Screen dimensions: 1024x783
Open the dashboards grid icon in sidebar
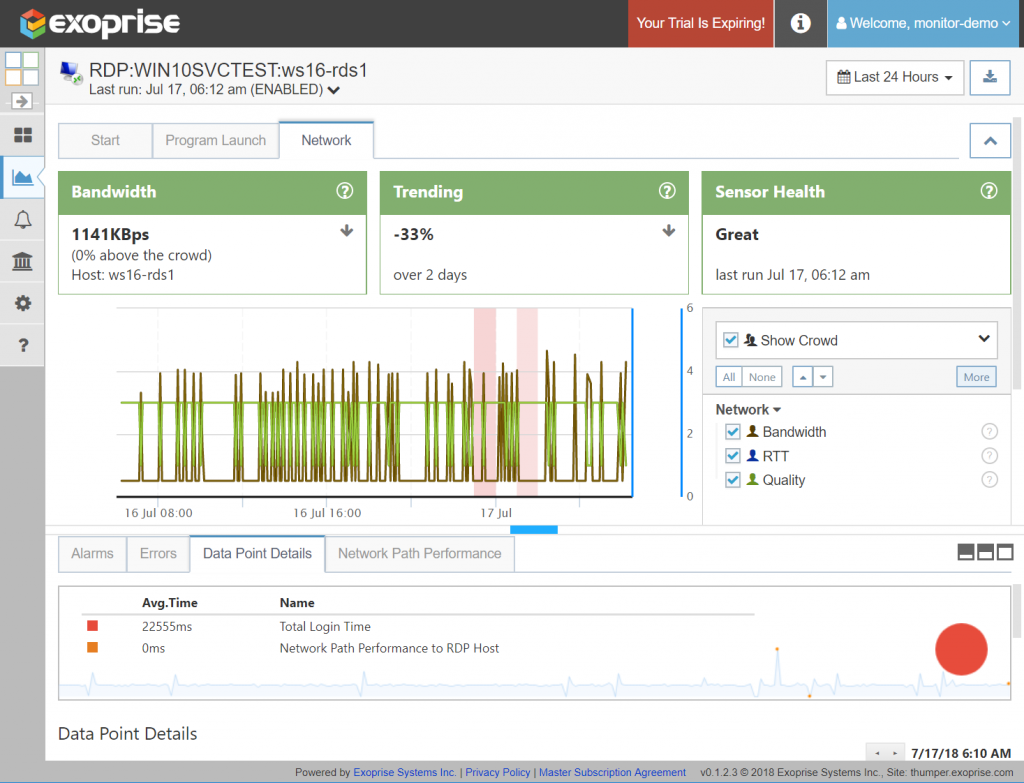[x=23, y=135]
